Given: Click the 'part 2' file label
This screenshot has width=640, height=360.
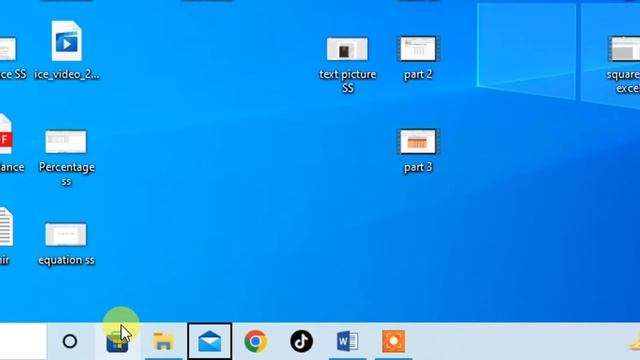Looking at the screenshot, I should pos(418,75).
